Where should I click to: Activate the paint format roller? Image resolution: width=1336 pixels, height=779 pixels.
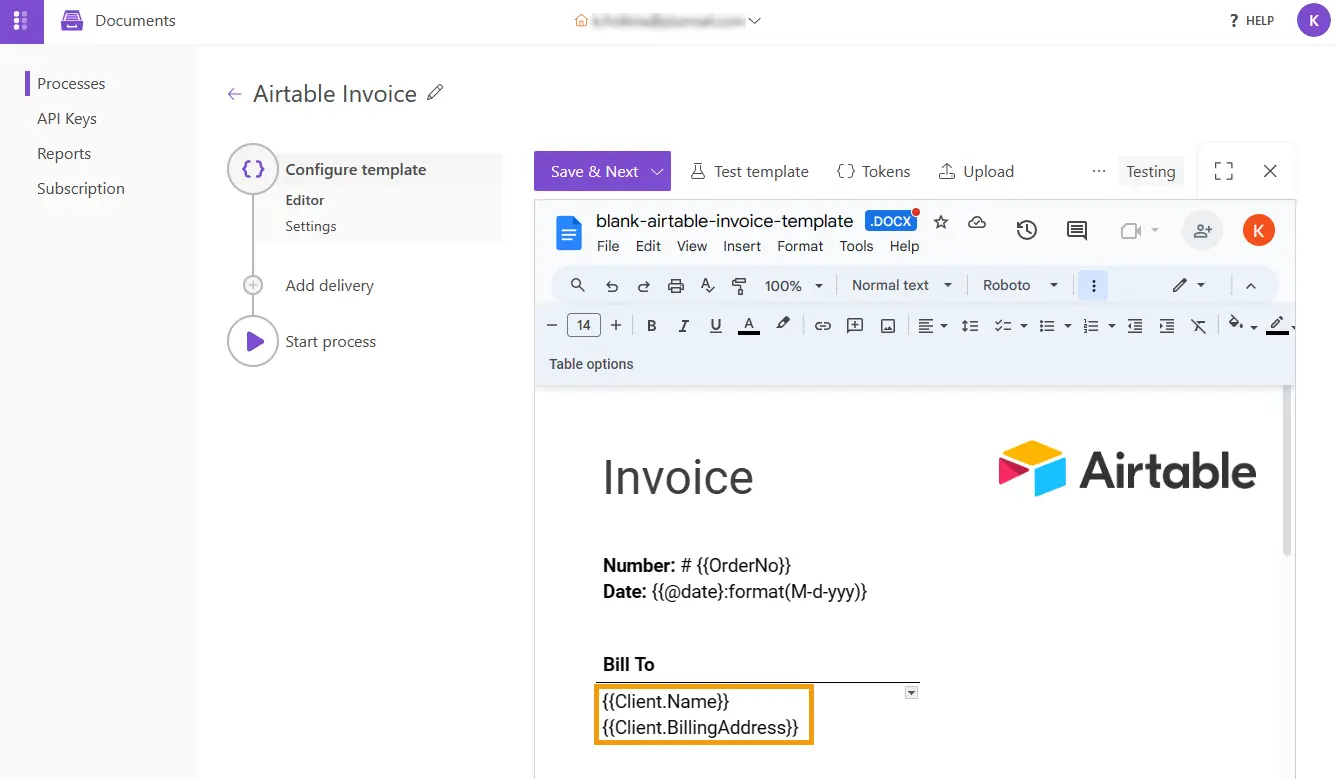[x=740, y=286]
